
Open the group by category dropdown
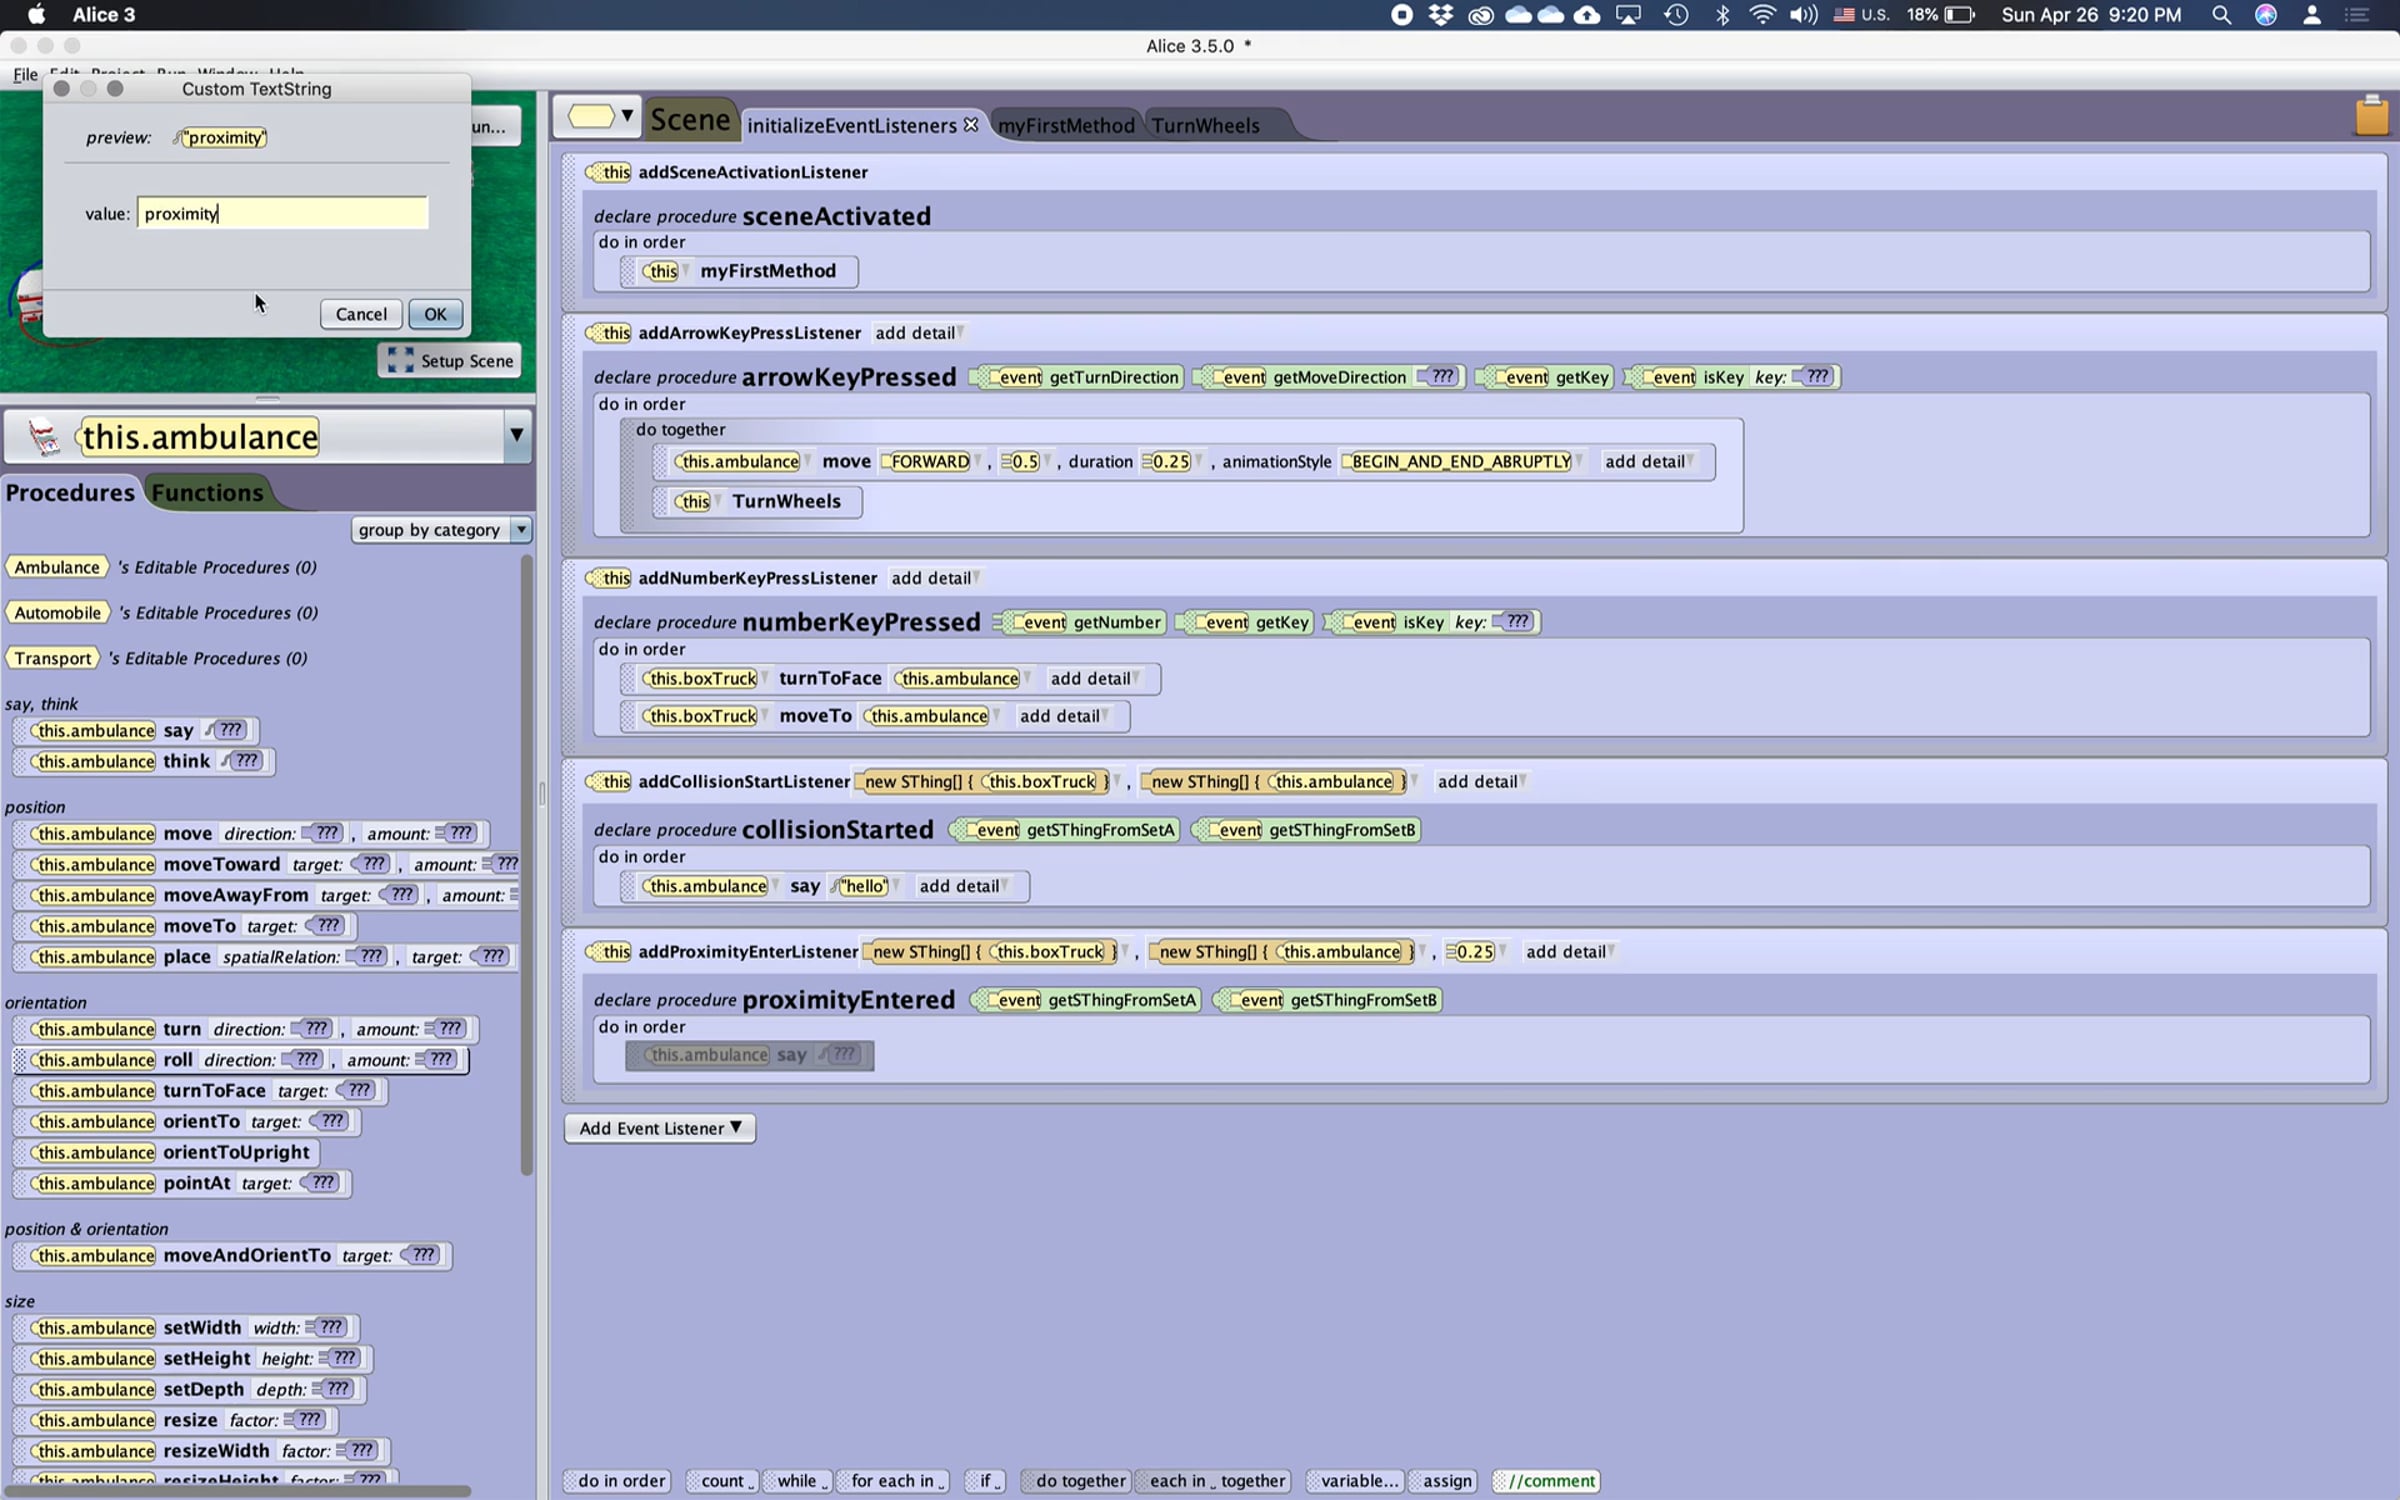click(x=440, y=529)
